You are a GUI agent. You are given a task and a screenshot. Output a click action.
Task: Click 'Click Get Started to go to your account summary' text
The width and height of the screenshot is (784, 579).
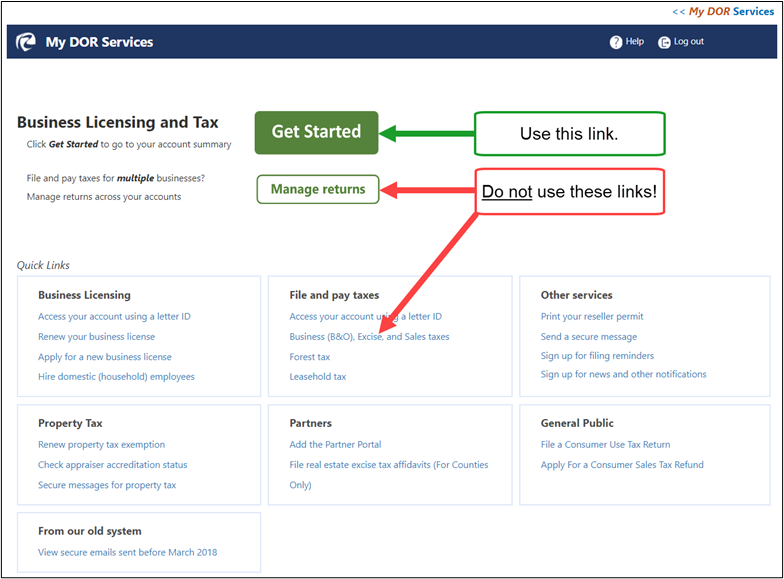point(129,144)
